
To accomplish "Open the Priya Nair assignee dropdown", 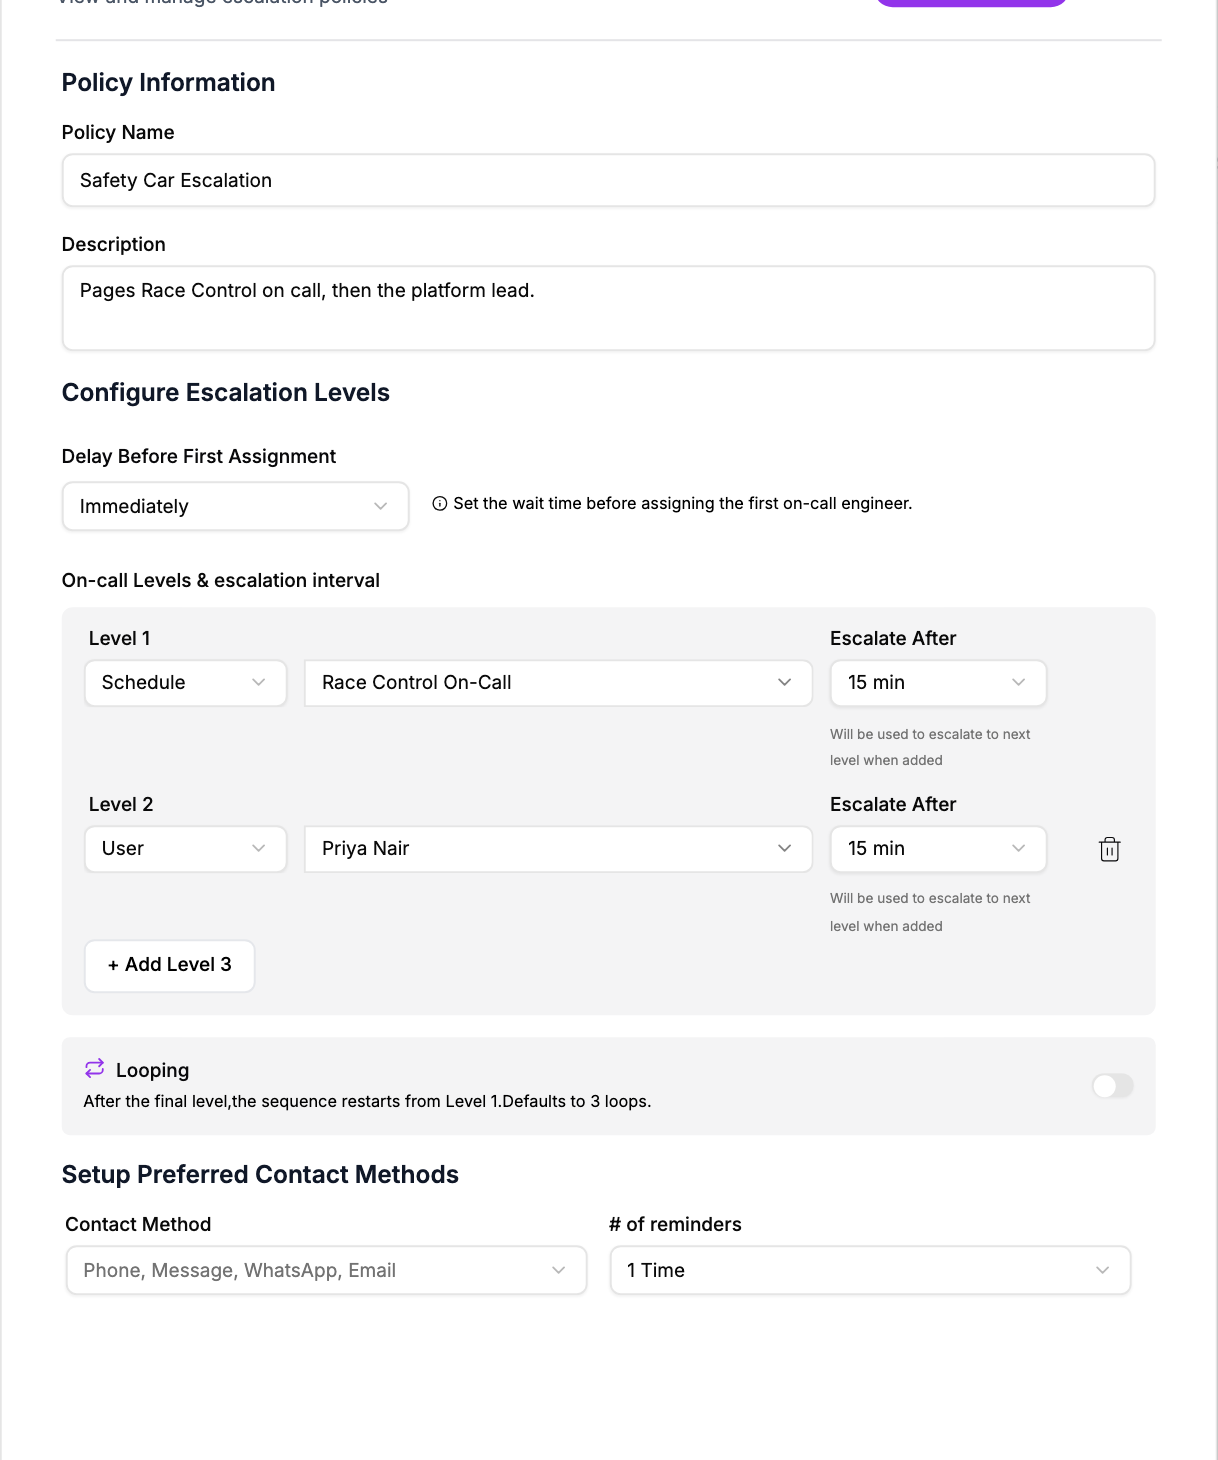I will (x=558, y=849).
